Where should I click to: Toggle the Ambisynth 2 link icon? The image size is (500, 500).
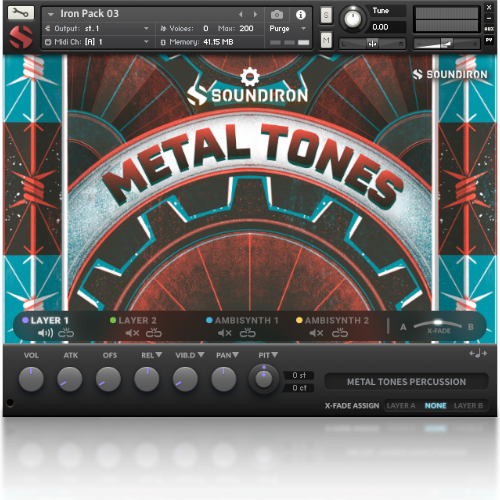point(340,333)
